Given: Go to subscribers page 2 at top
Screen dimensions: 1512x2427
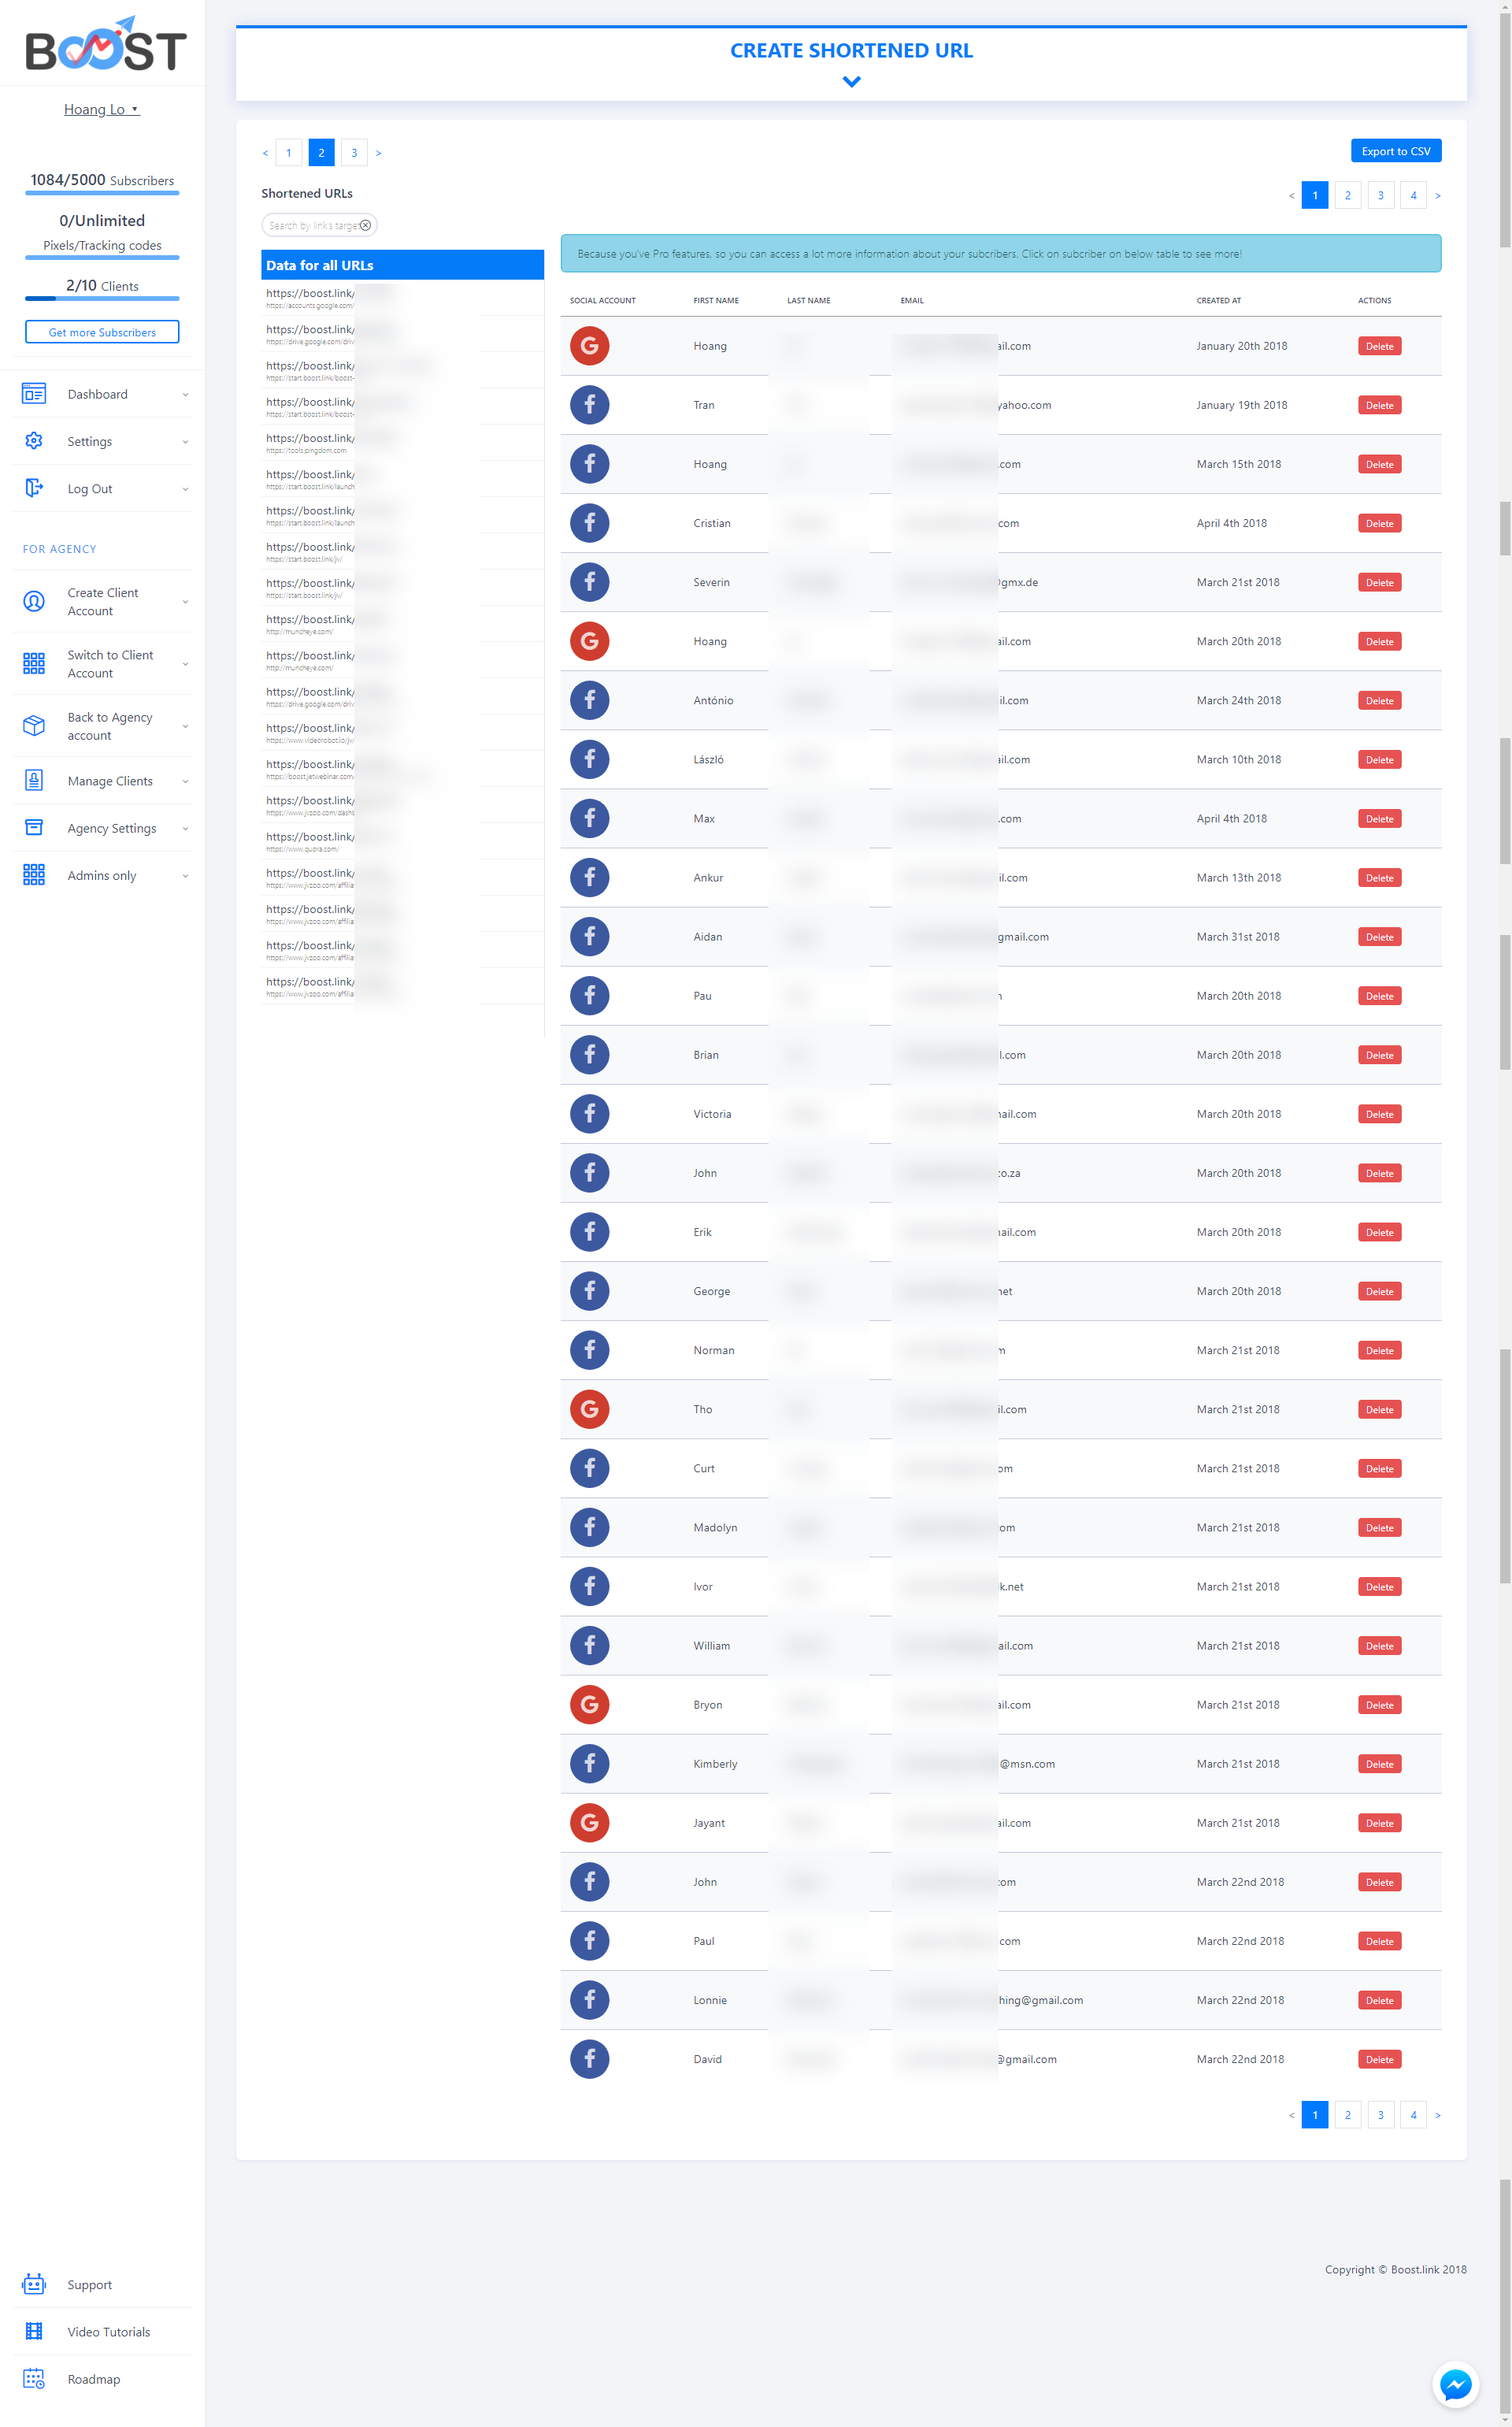Looking at the screenshot, I should click(1347, 195).
